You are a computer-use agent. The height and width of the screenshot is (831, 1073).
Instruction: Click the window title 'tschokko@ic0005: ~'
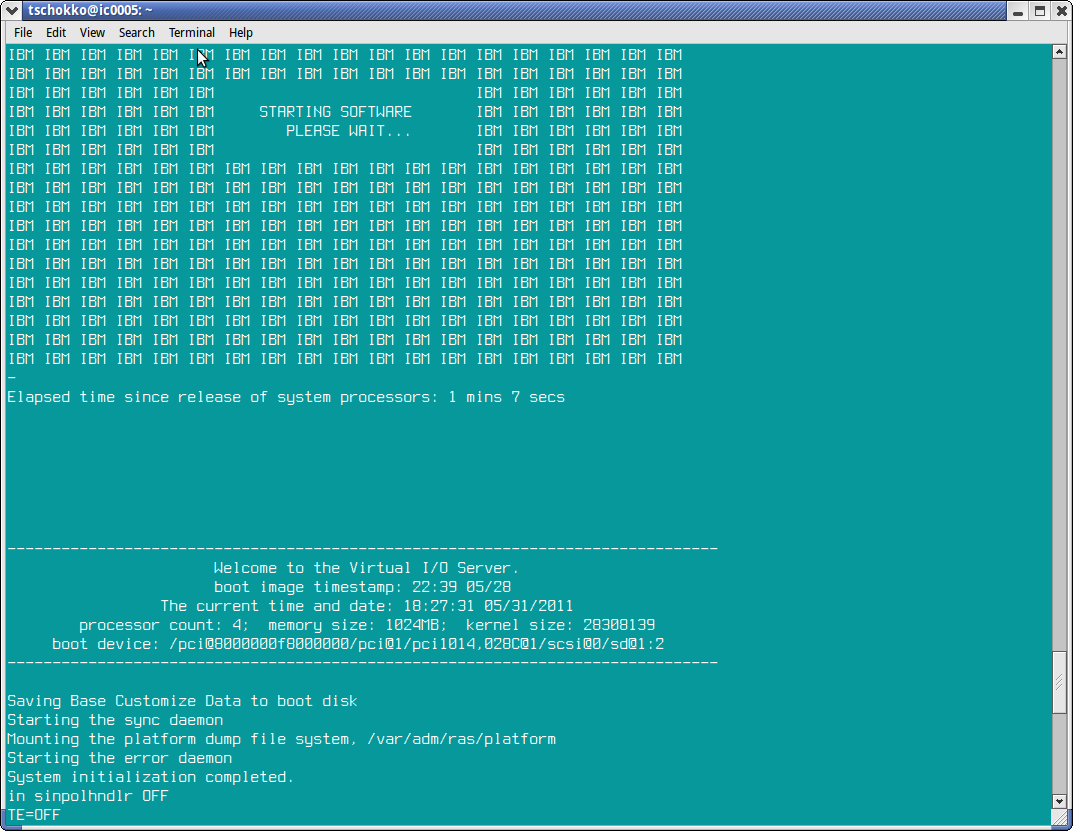click(x=90, y=10)
